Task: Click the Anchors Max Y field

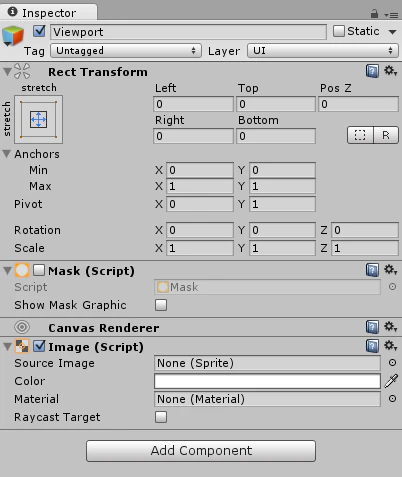Action: pyautogui.click(x=282, y=186)
